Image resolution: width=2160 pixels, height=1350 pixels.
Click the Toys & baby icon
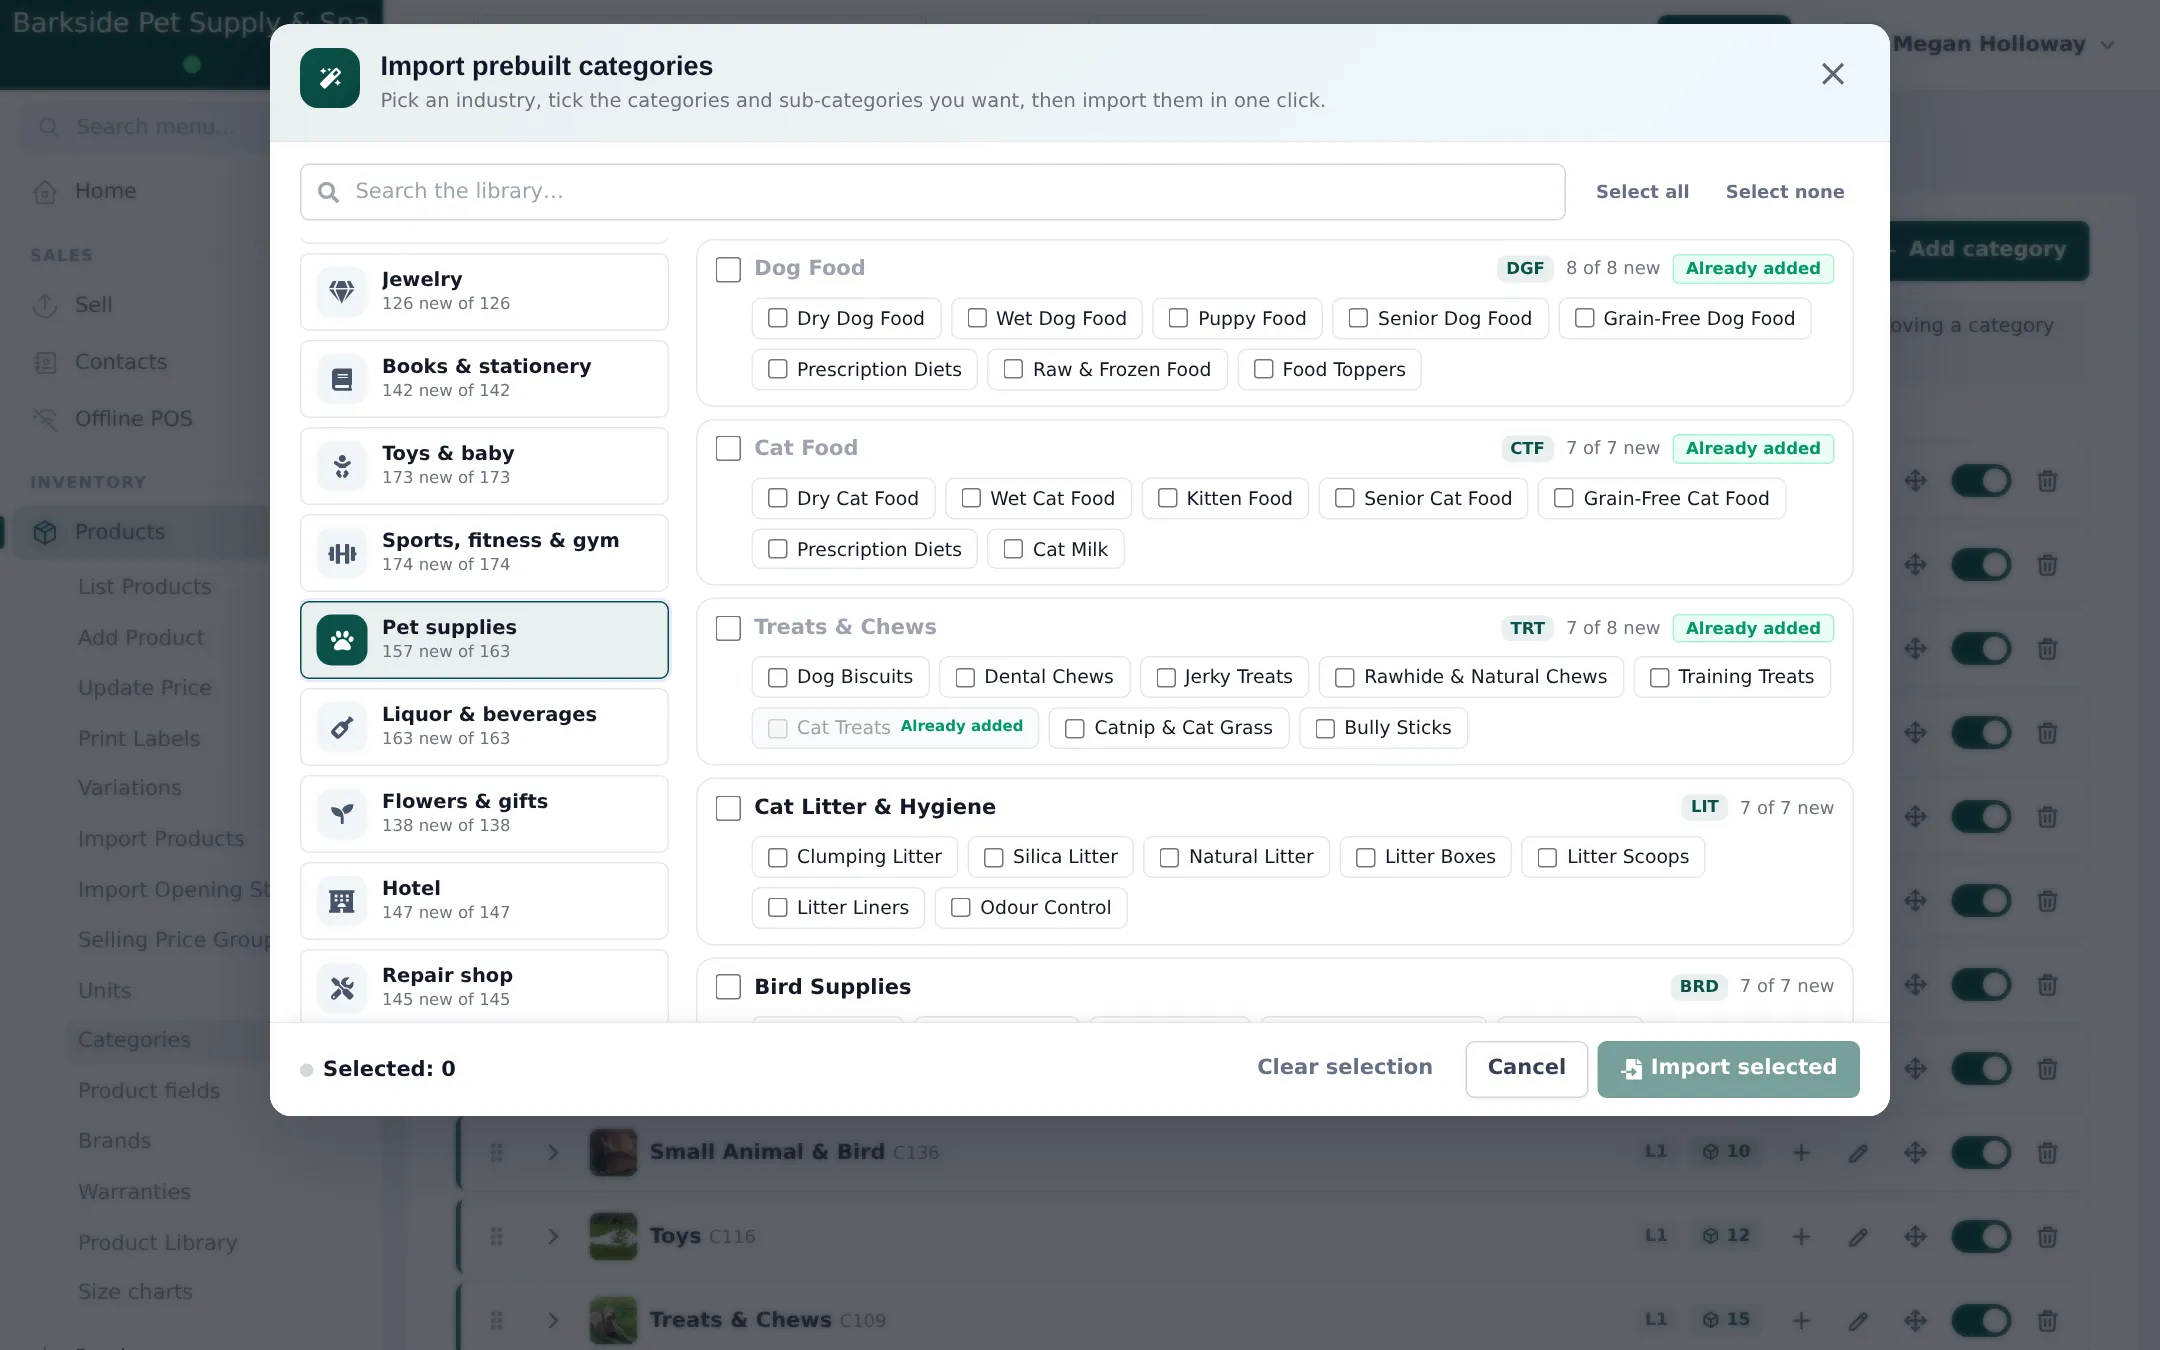[342, 466]
